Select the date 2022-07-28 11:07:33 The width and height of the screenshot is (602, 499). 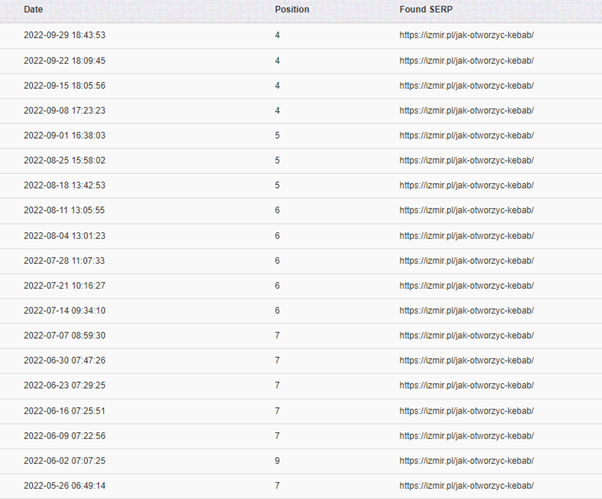[64, 261]
